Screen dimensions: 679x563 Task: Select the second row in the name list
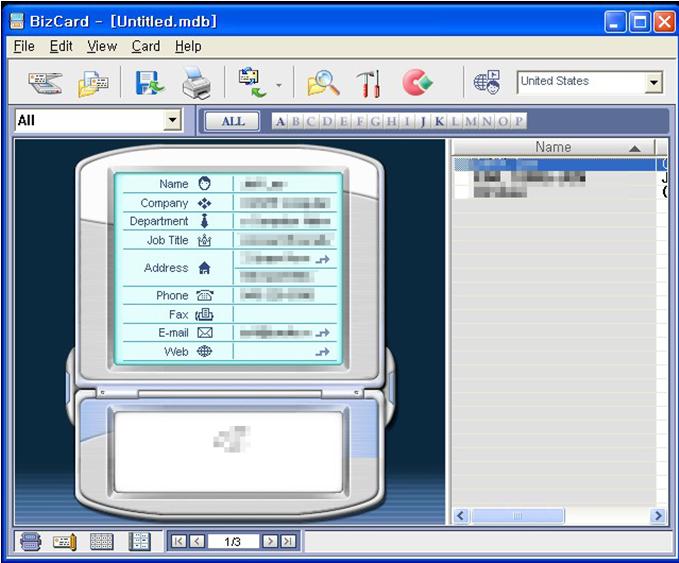(554, 177)
